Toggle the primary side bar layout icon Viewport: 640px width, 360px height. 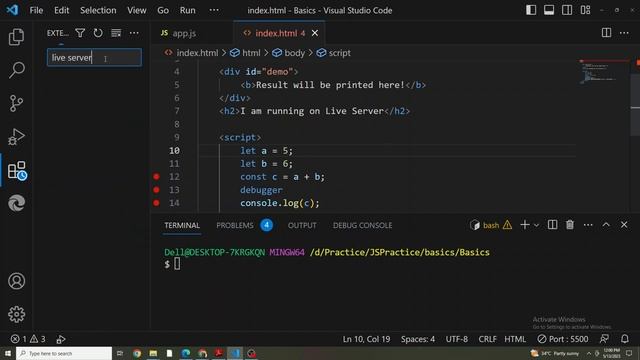coord(531,10)
